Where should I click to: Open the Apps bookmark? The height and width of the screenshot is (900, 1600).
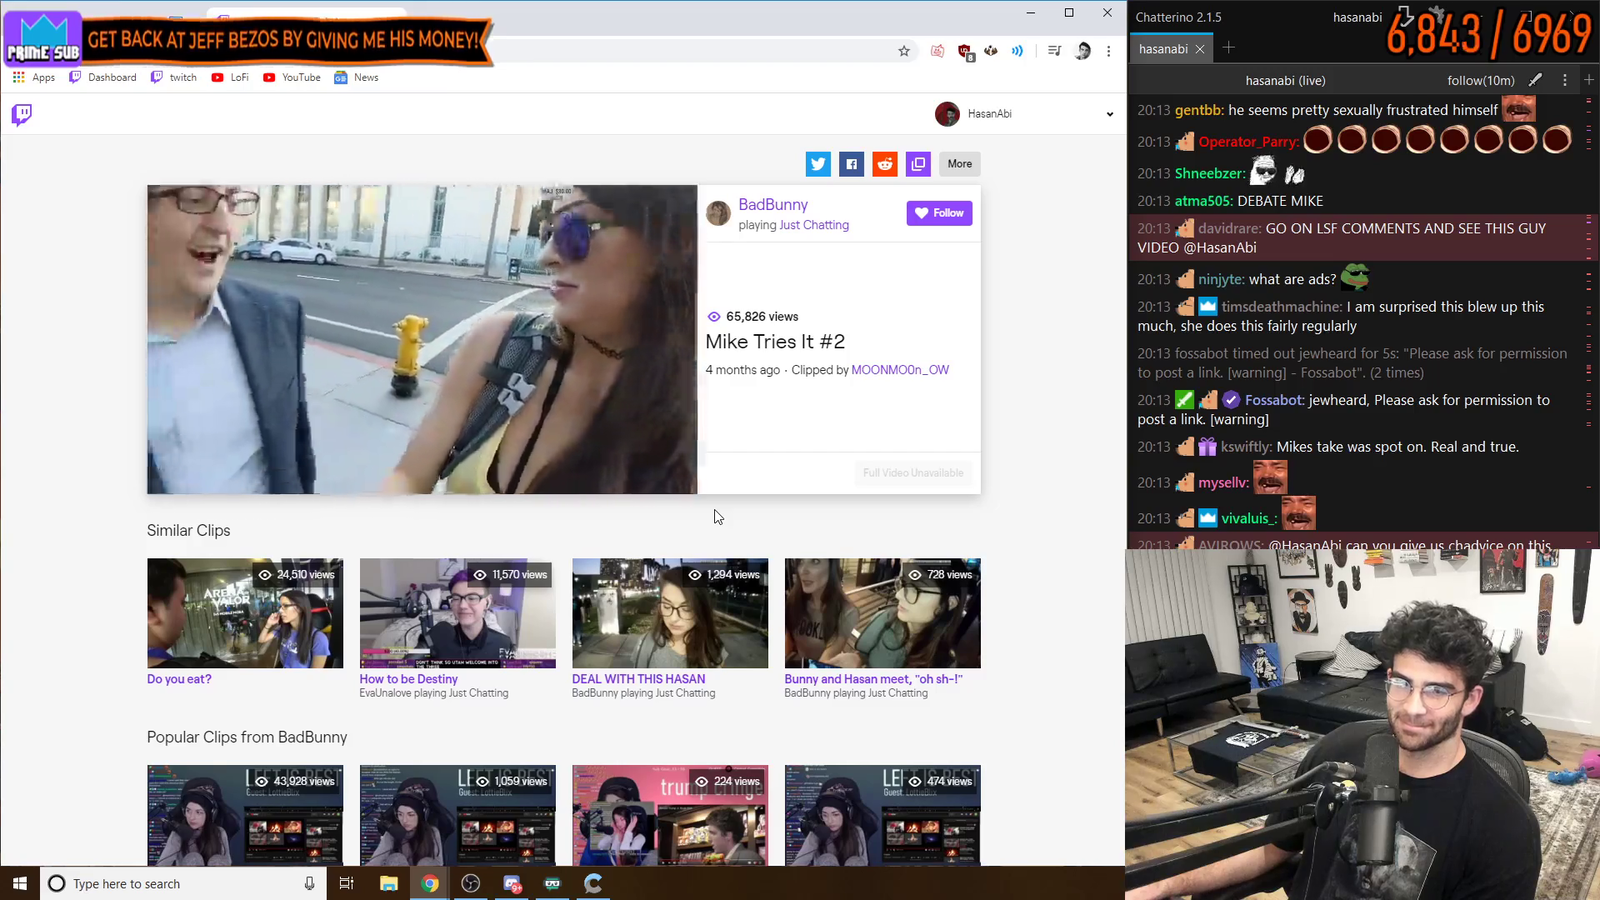(34, 77)
